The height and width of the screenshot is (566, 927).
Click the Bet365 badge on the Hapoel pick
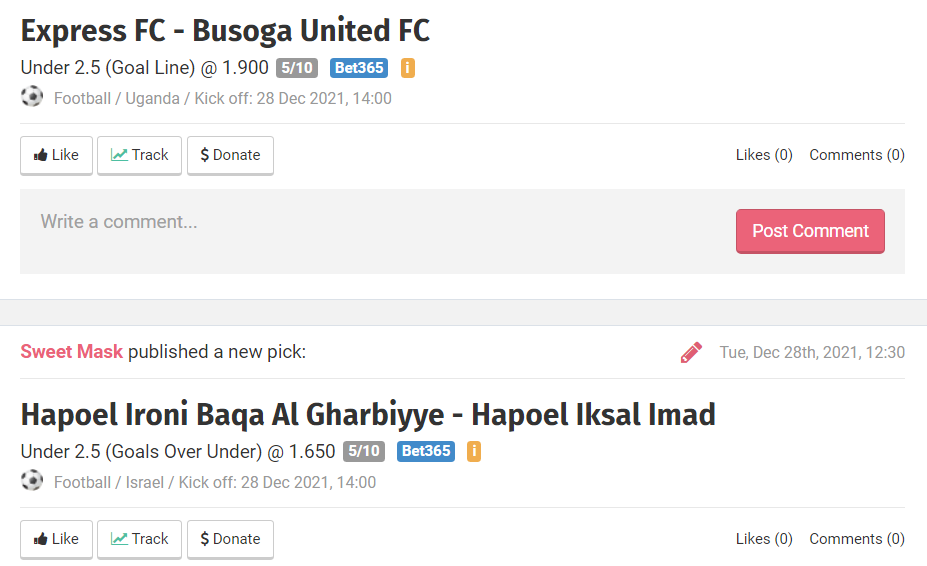pos(425,452)
